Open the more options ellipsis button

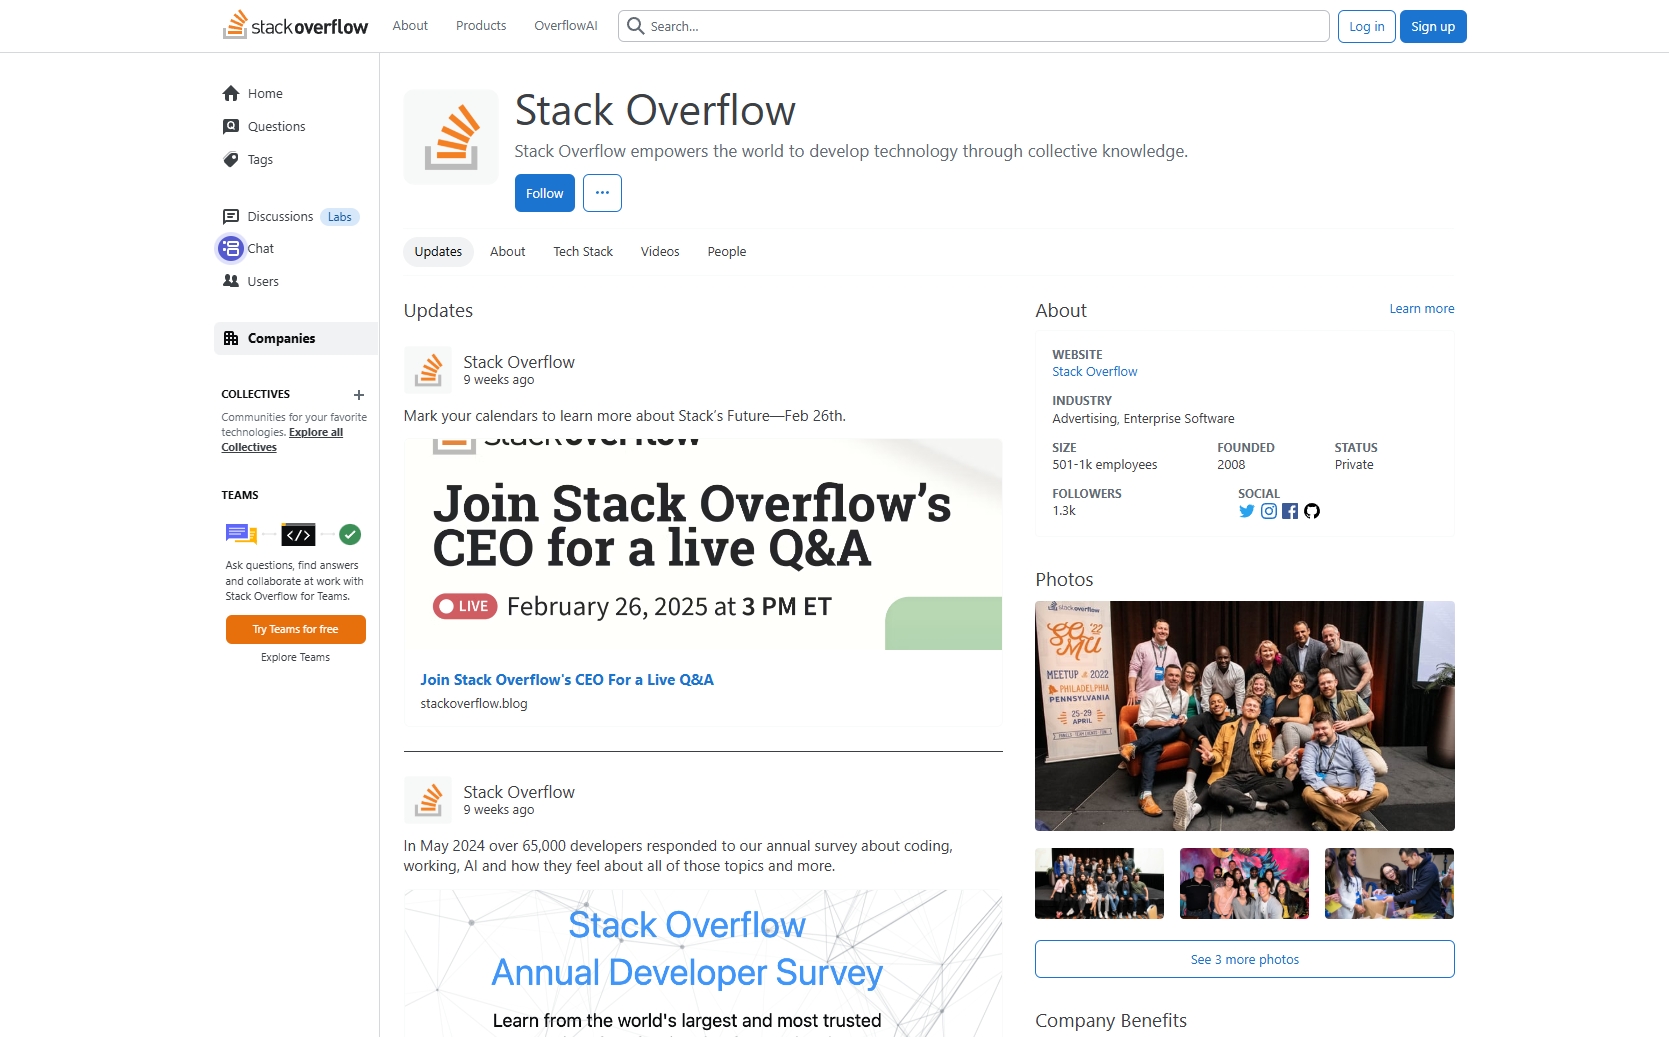coord(602,193)
